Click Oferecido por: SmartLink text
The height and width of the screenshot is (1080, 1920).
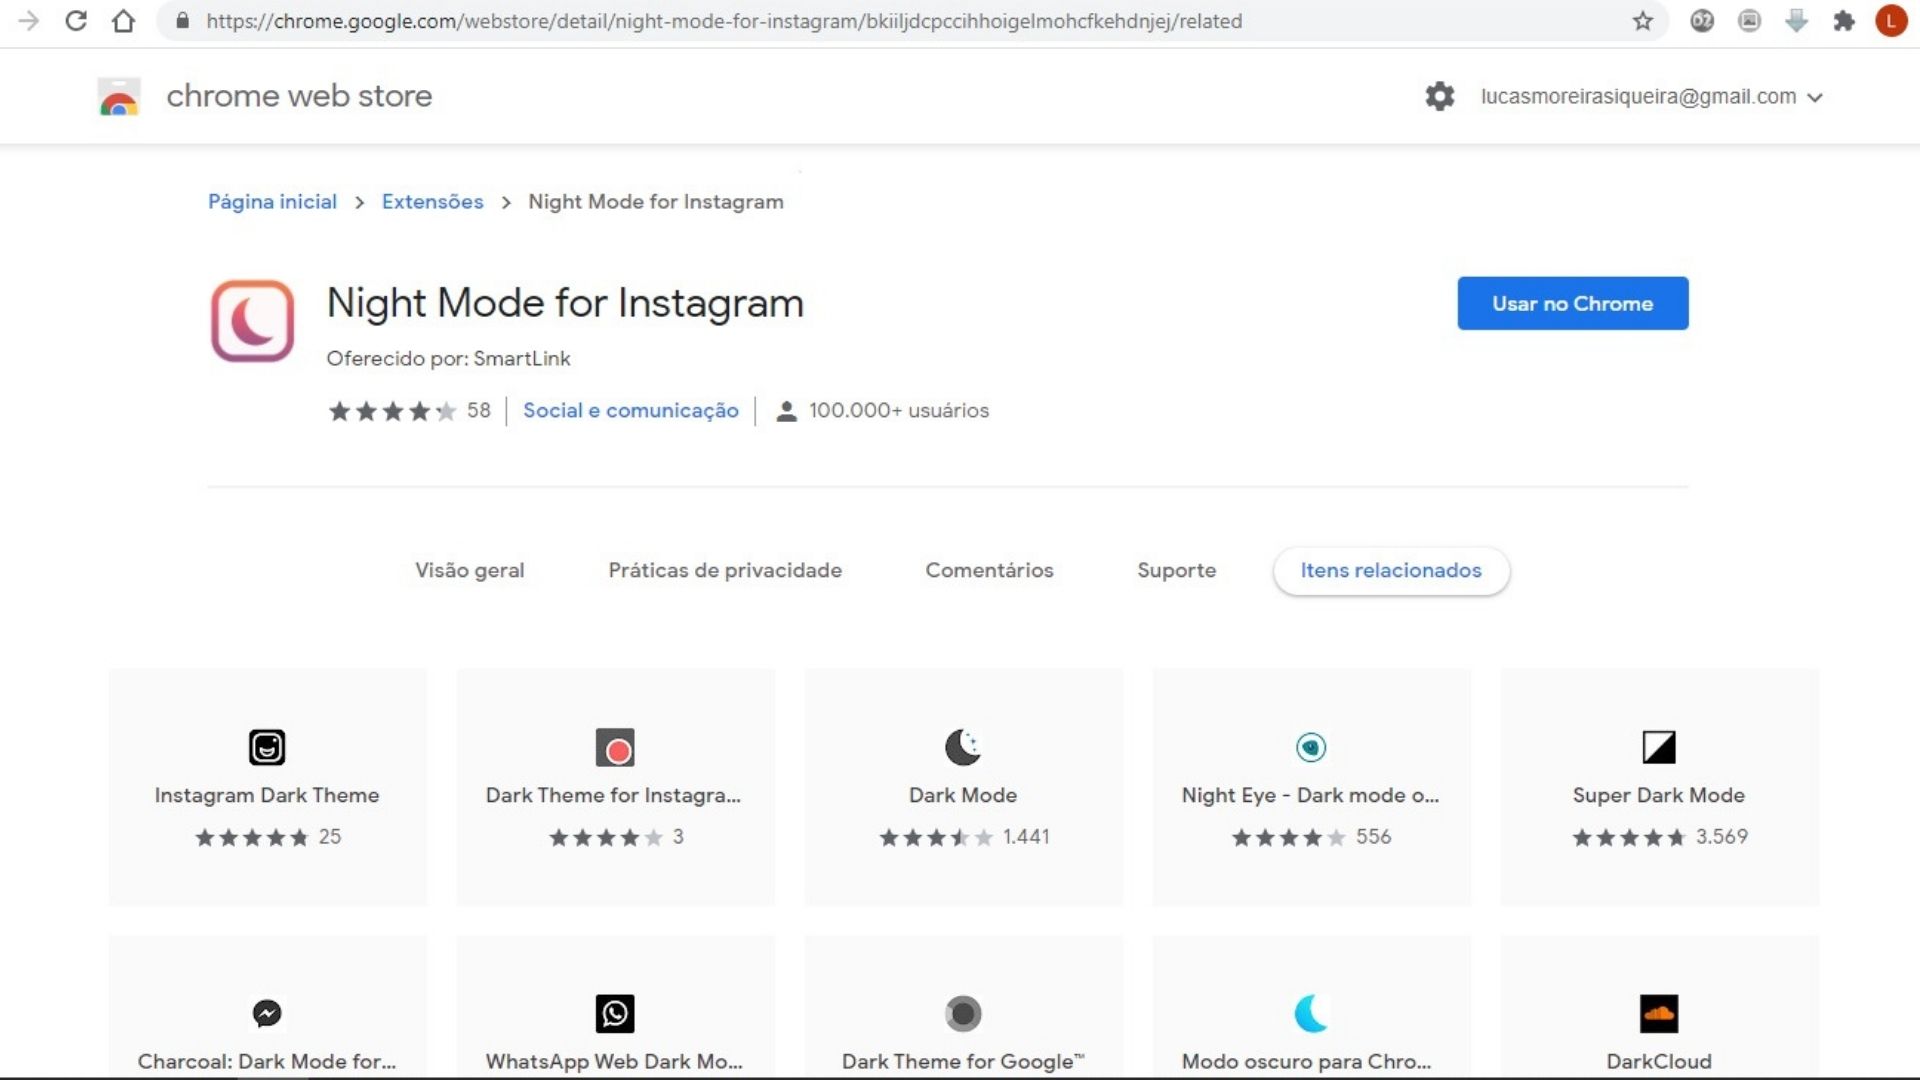tap(448, 359)
